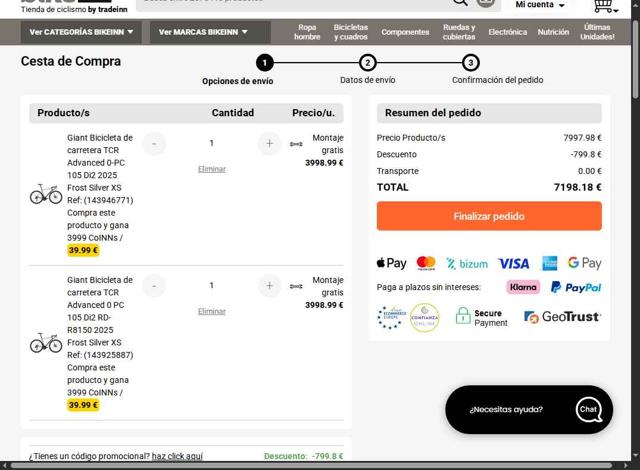
Task: Open Mi cuenta dropdown
Action: (x=540, y=5)
